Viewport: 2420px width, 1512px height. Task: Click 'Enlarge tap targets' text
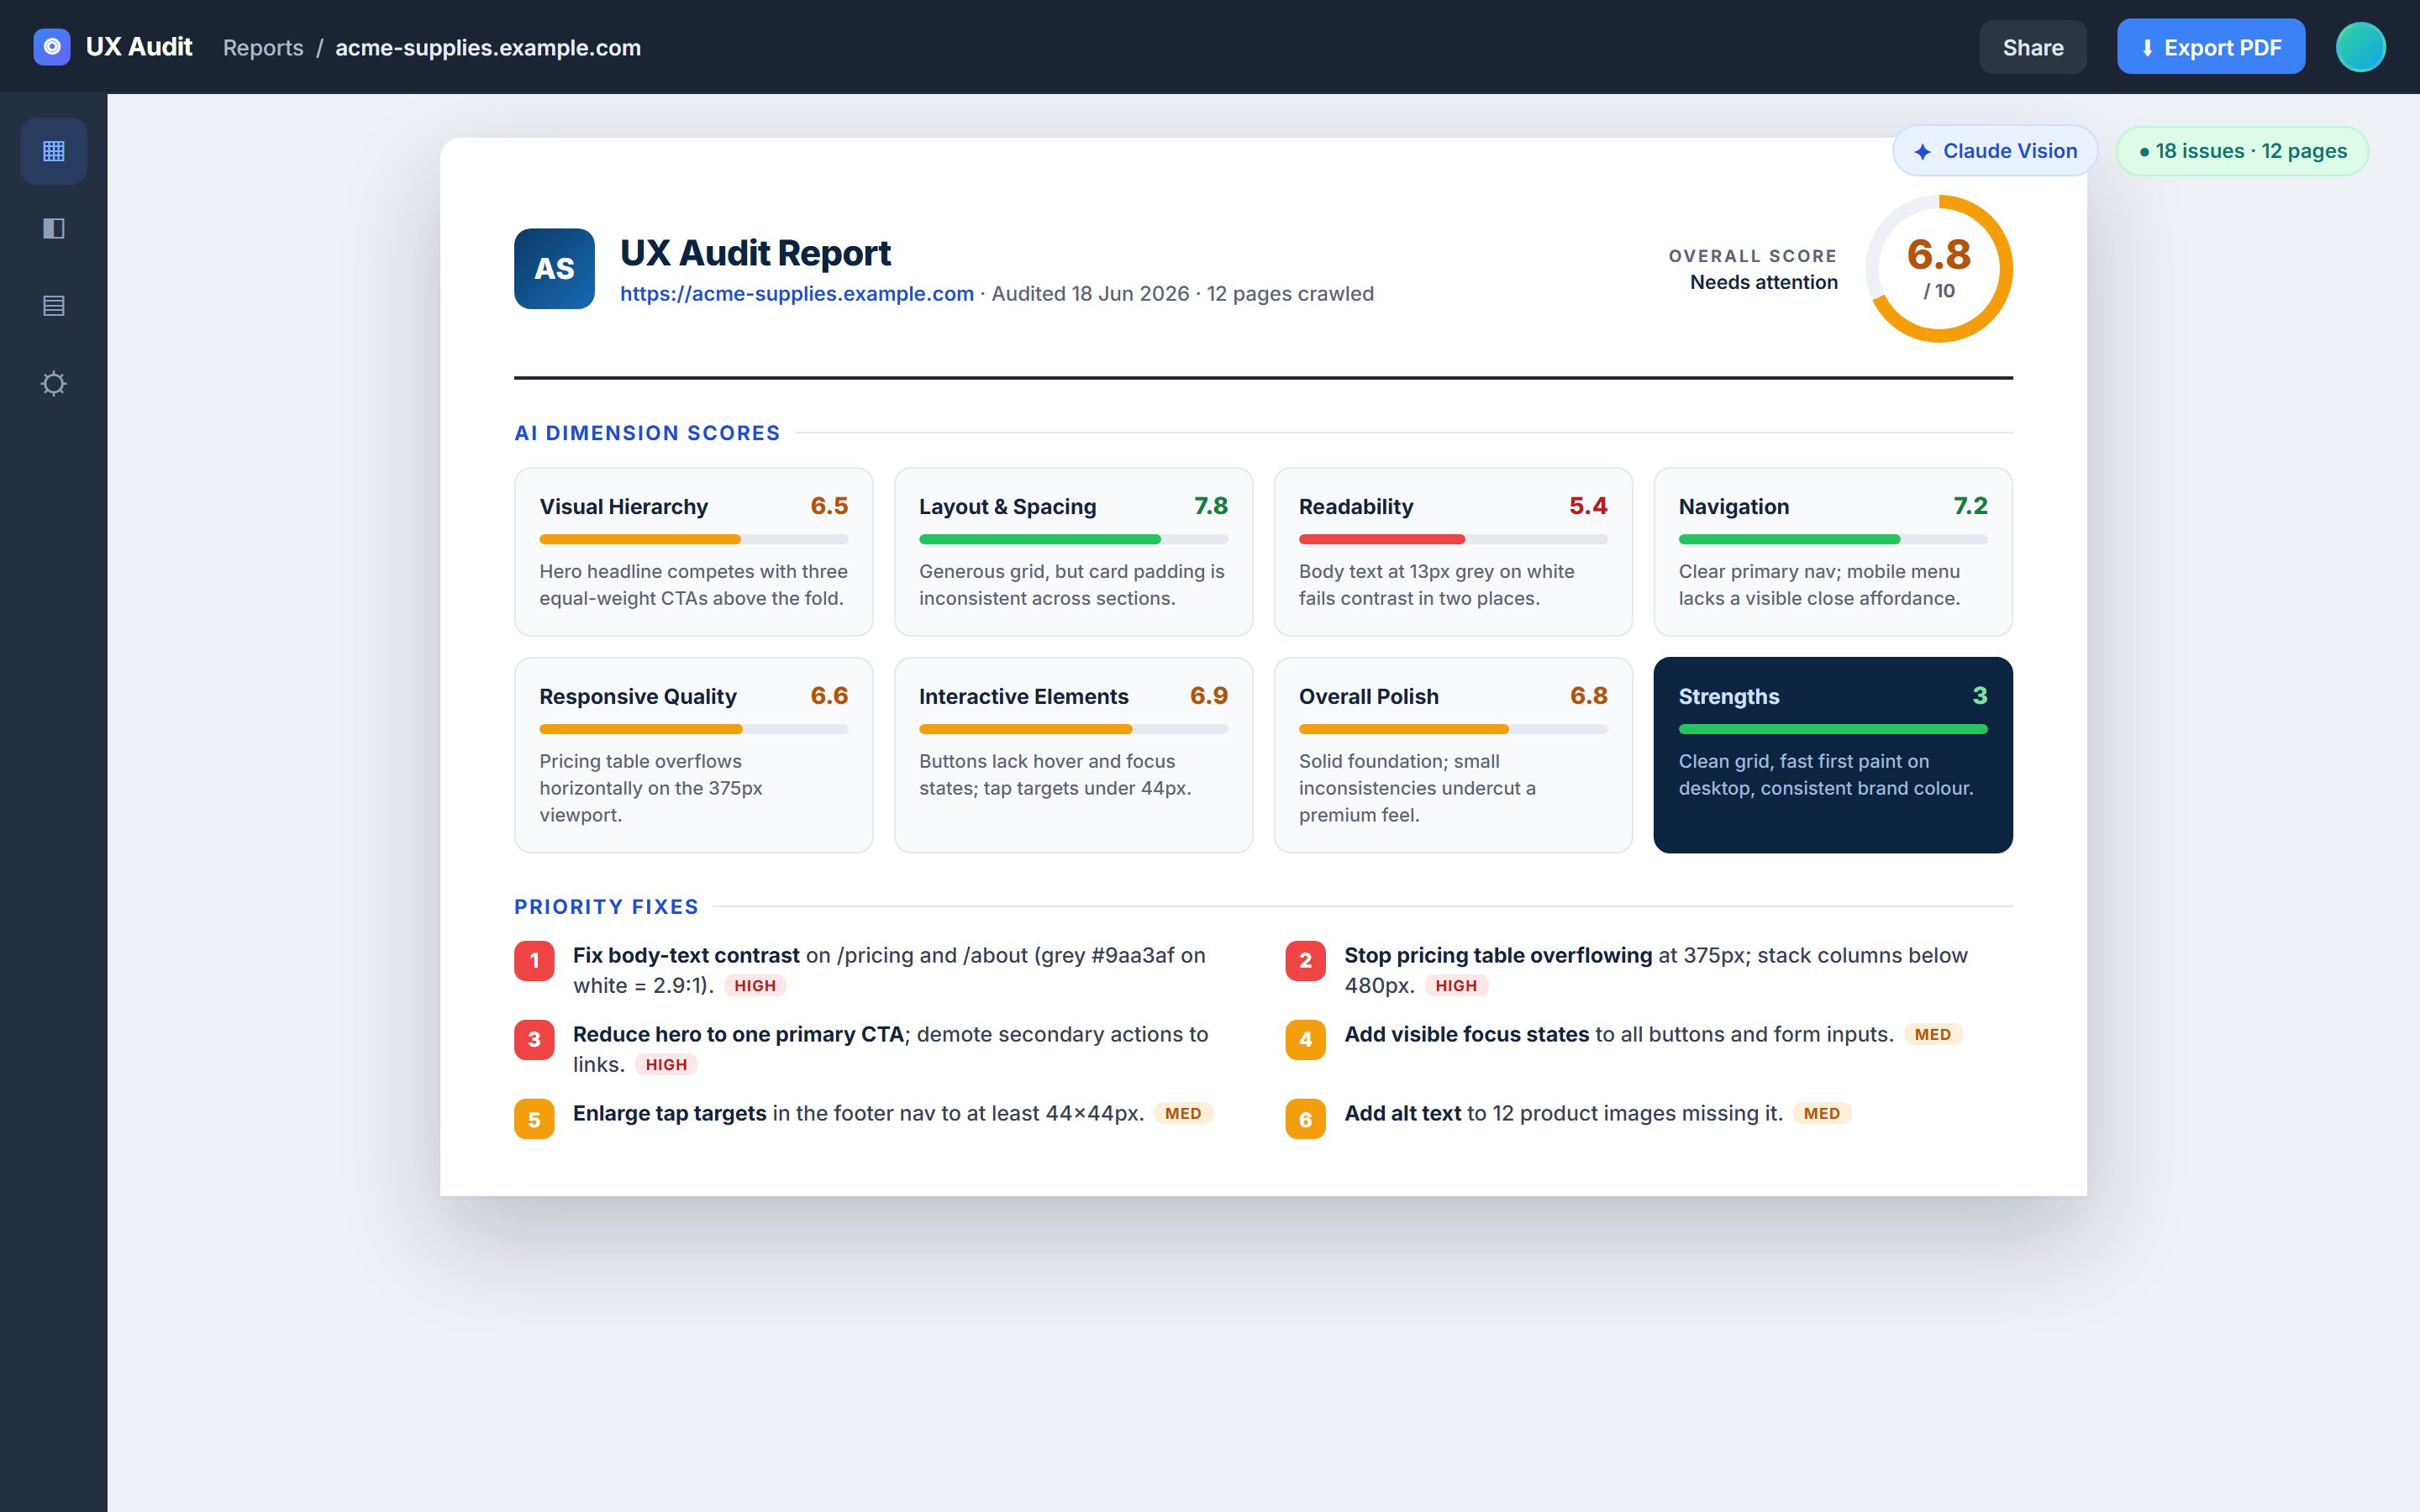[670, 1114]
